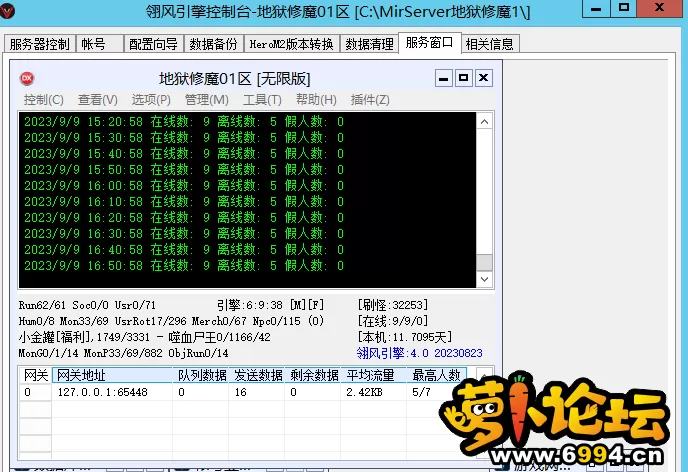This screenshot has height=472, width=688.
Task: Click the 翎风引擎控制台 app icon in title bar
Action: click(x=7, y=11)
